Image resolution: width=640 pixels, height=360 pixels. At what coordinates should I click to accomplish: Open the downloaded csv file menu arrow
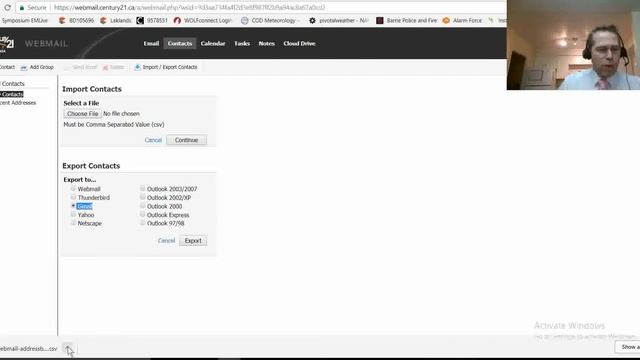click(x=68, y=349)
